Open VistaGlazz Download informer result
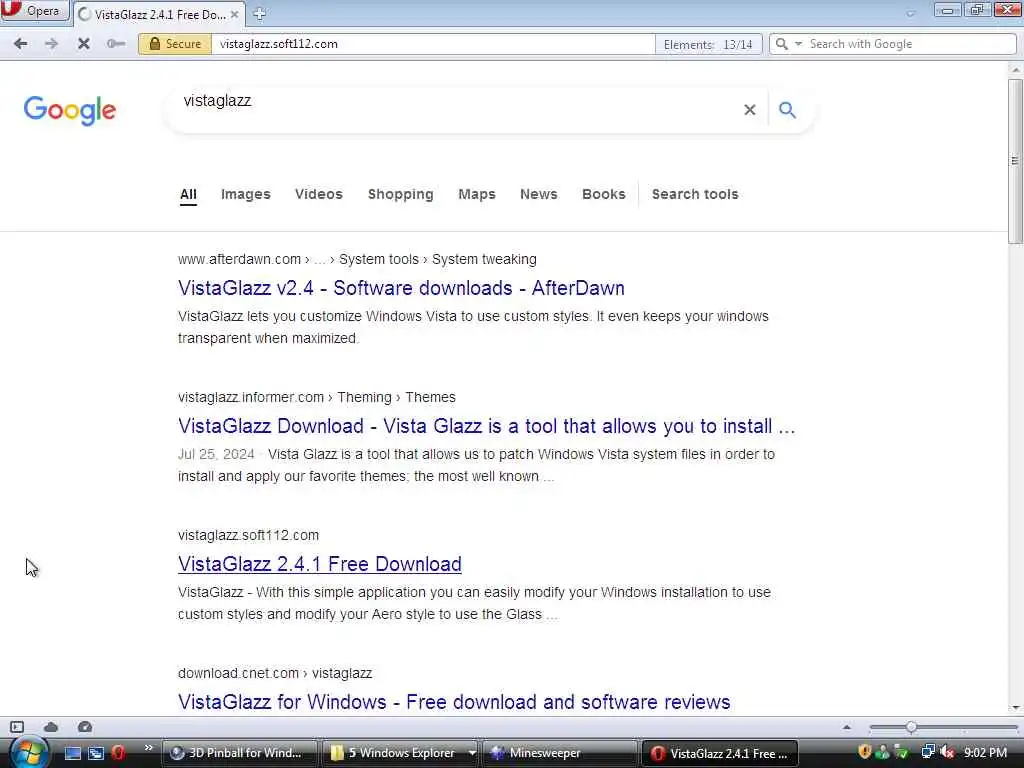This screenshot has width=1024, height=768. click(487, 426)
